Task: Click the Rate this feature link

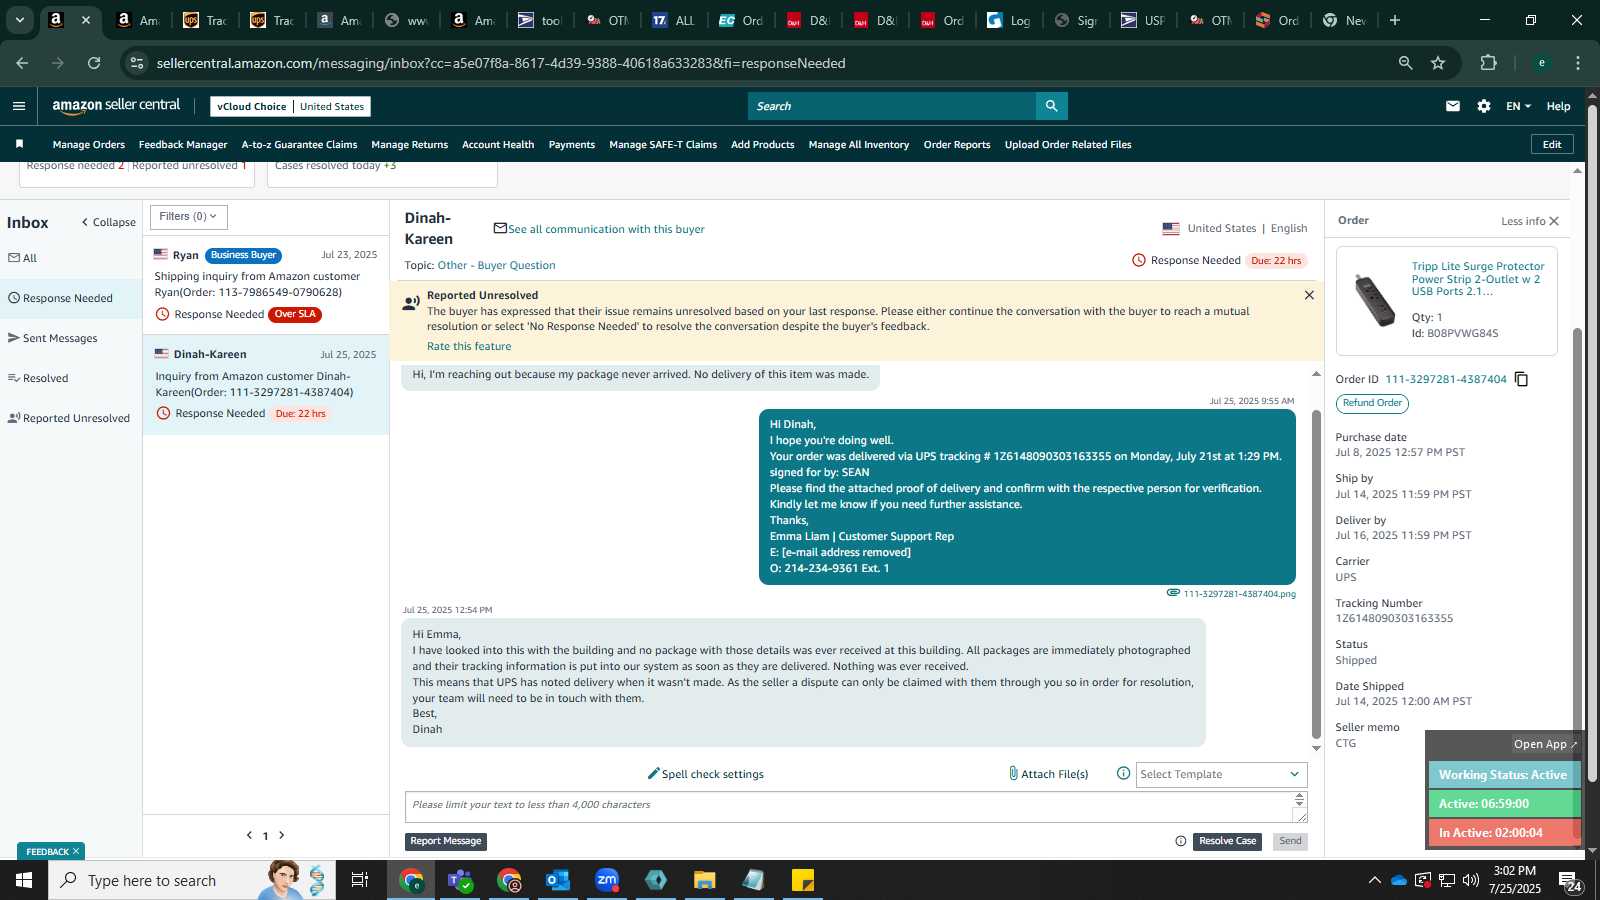Action: pyautogui.click(x=469, y=346)
